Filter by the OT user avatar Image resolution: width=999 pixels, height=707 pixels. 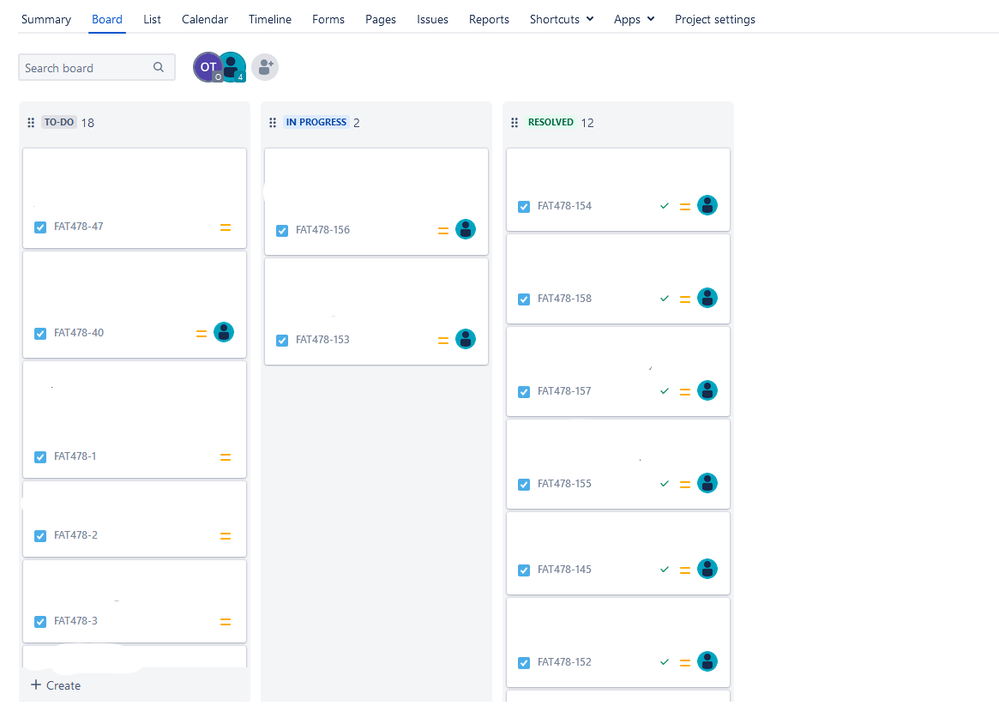pos(207,67)
